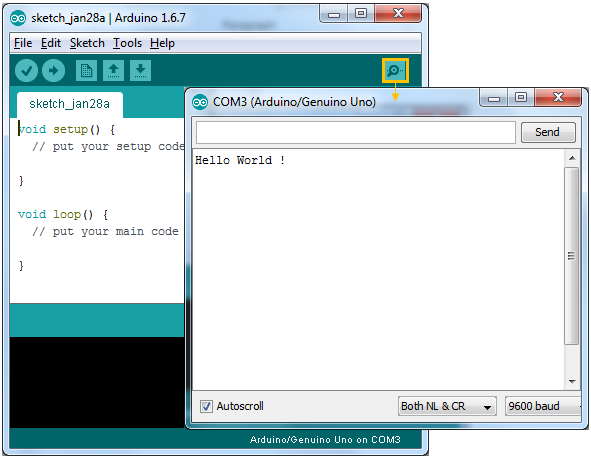Image resolution: width=591 pixels, height=459 pixels.
Task: Open the Serial Monitor magnifier icon
Action: pyautogui.click(x=395, y=70)
